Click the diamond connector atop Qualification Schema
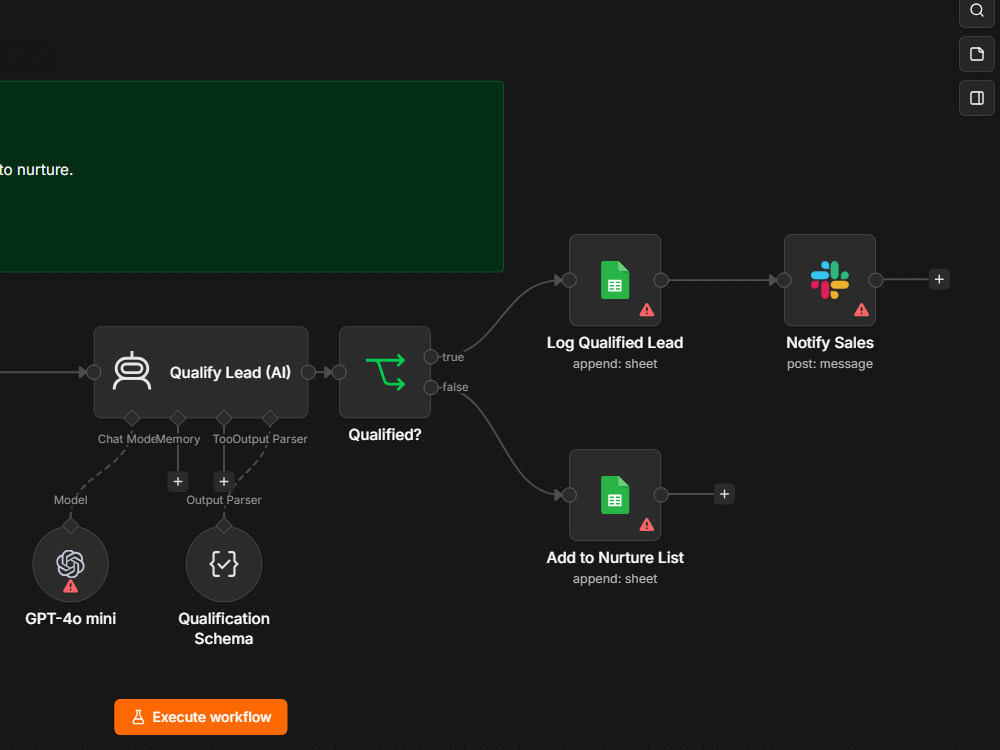 [224, 526]
